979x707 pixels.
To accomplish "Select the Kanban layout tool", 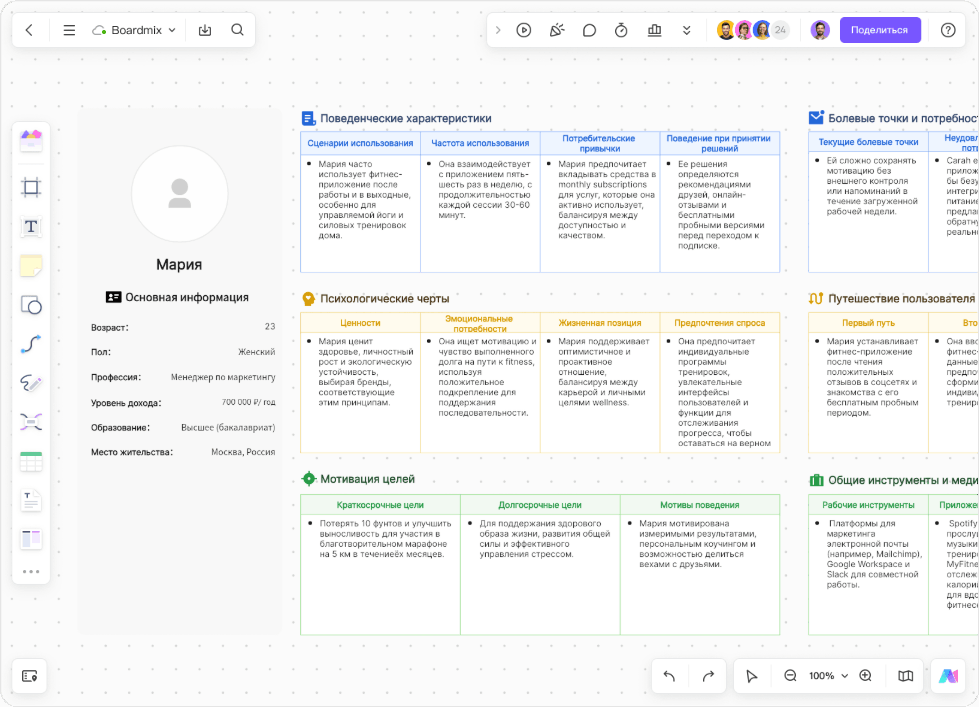I will pyautogui.click(x=31, y=539).
